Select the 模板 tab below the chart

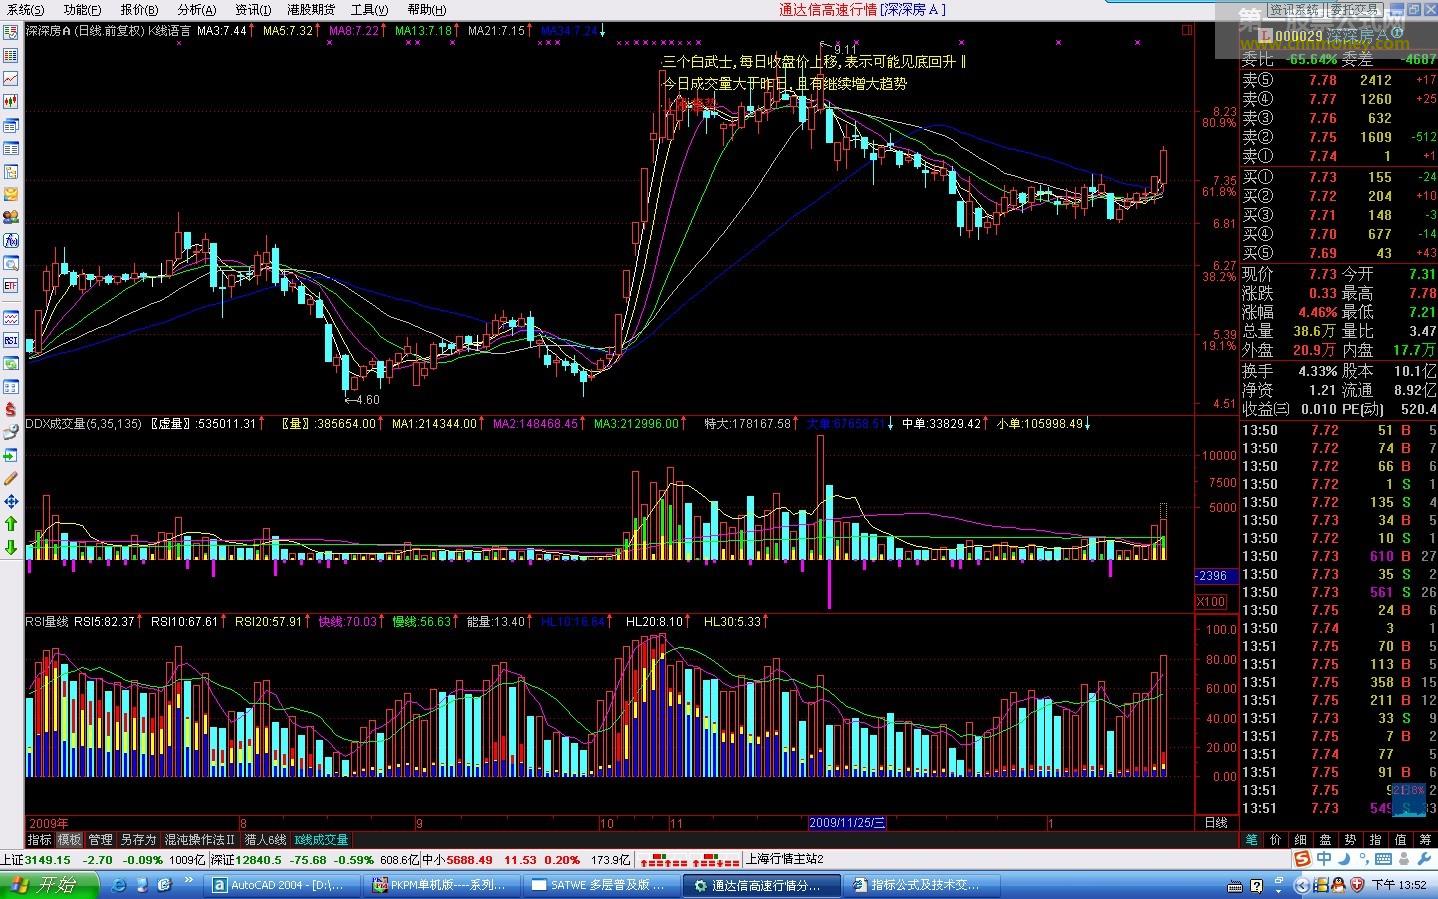click(x=70, y=840)
